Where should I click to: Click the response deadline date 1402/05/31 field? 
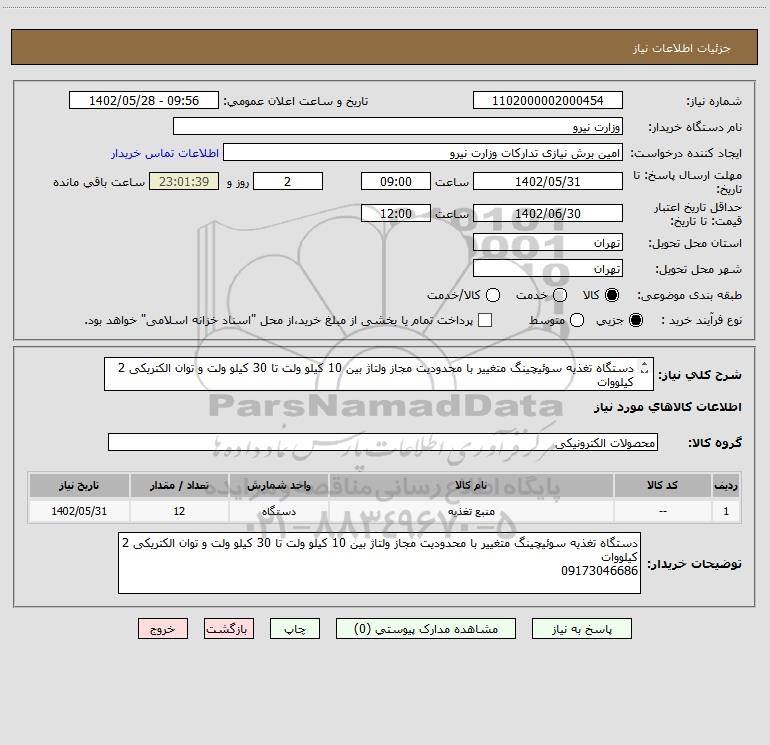[548, 181]
